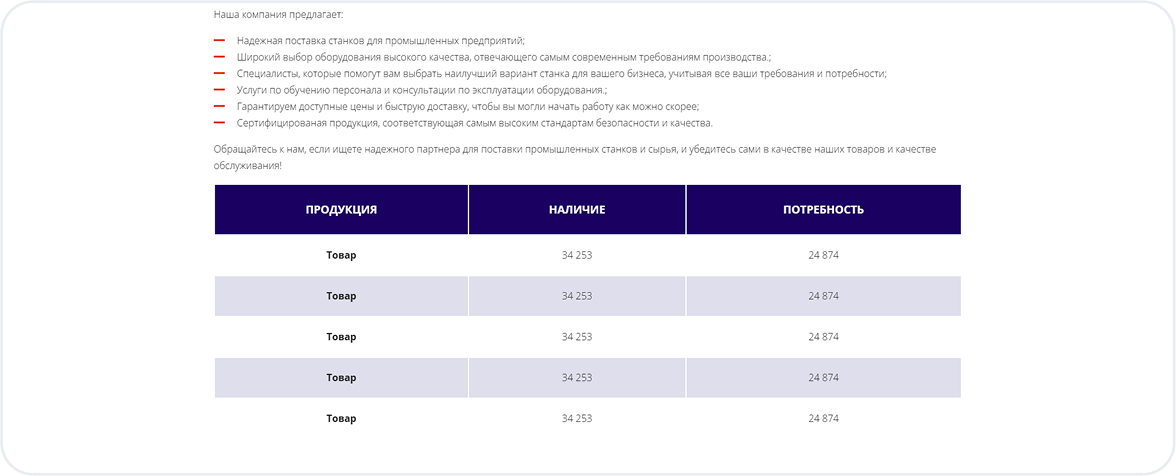Click the 24 874 value in the third table row
1176x476 pixels.
(823, 337)
